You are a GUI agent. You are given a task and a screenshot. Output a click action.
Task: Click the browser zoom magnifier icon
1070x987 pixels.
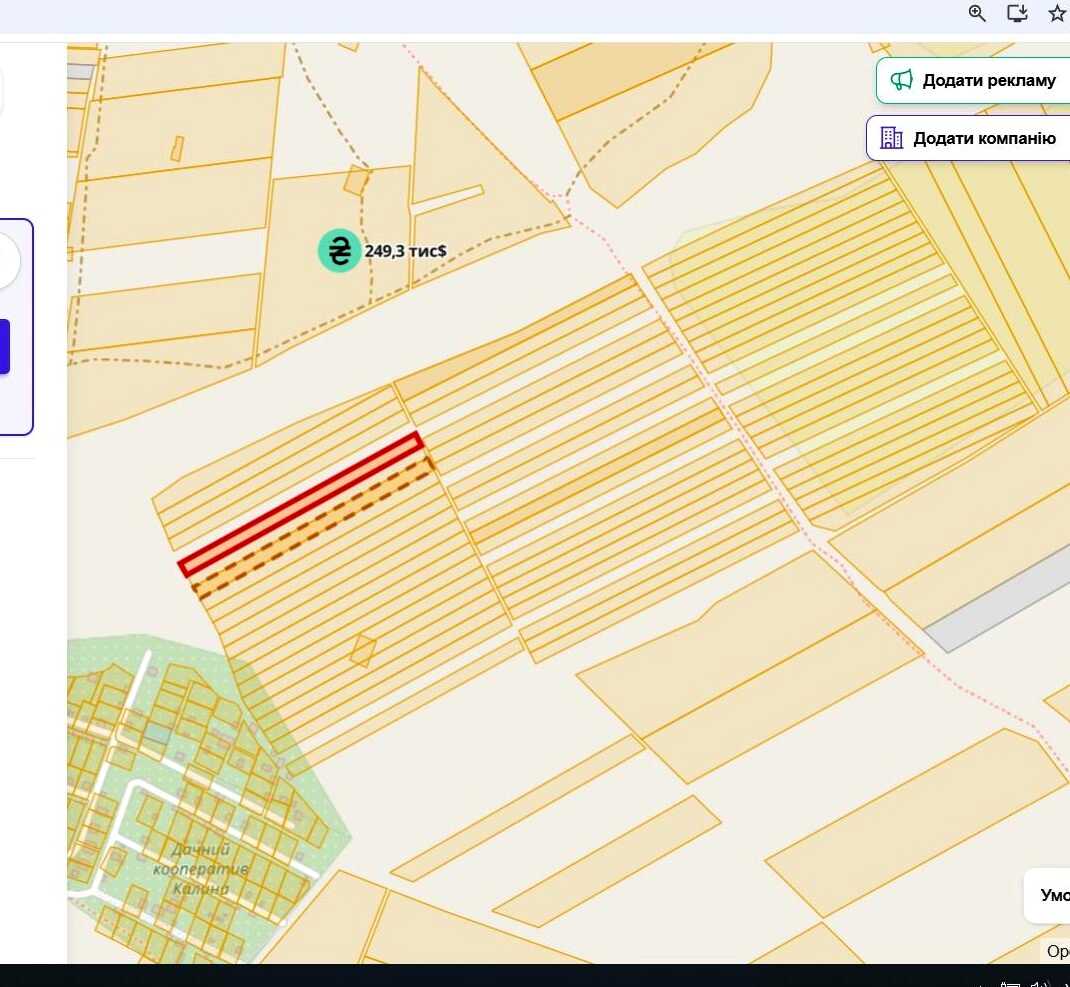click(x=977, y=13)
